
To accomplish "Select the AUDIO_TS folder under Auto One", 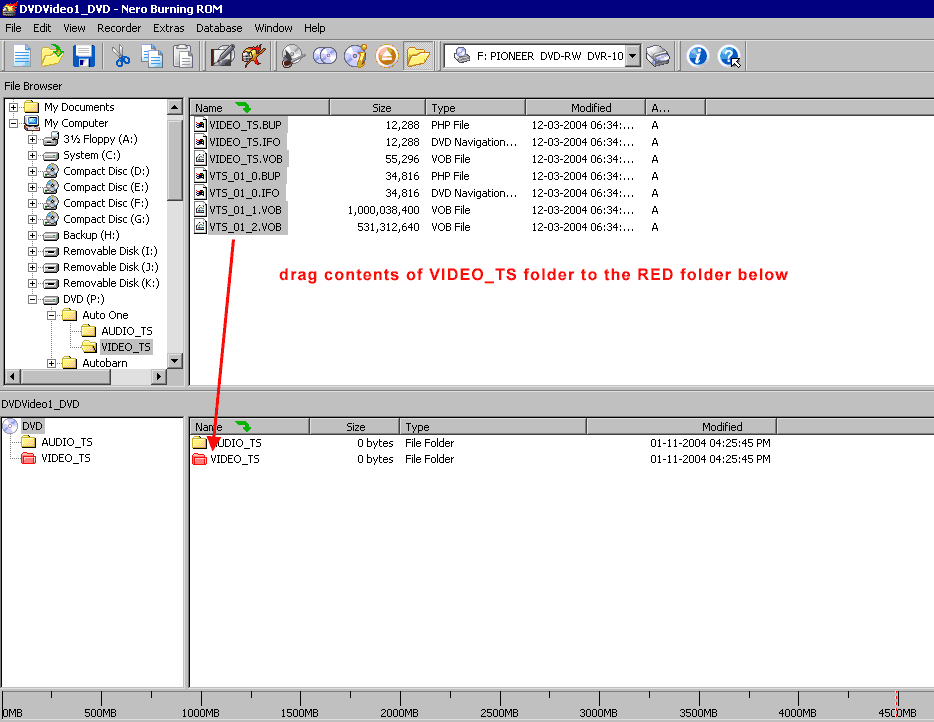I will pos(126,331).
